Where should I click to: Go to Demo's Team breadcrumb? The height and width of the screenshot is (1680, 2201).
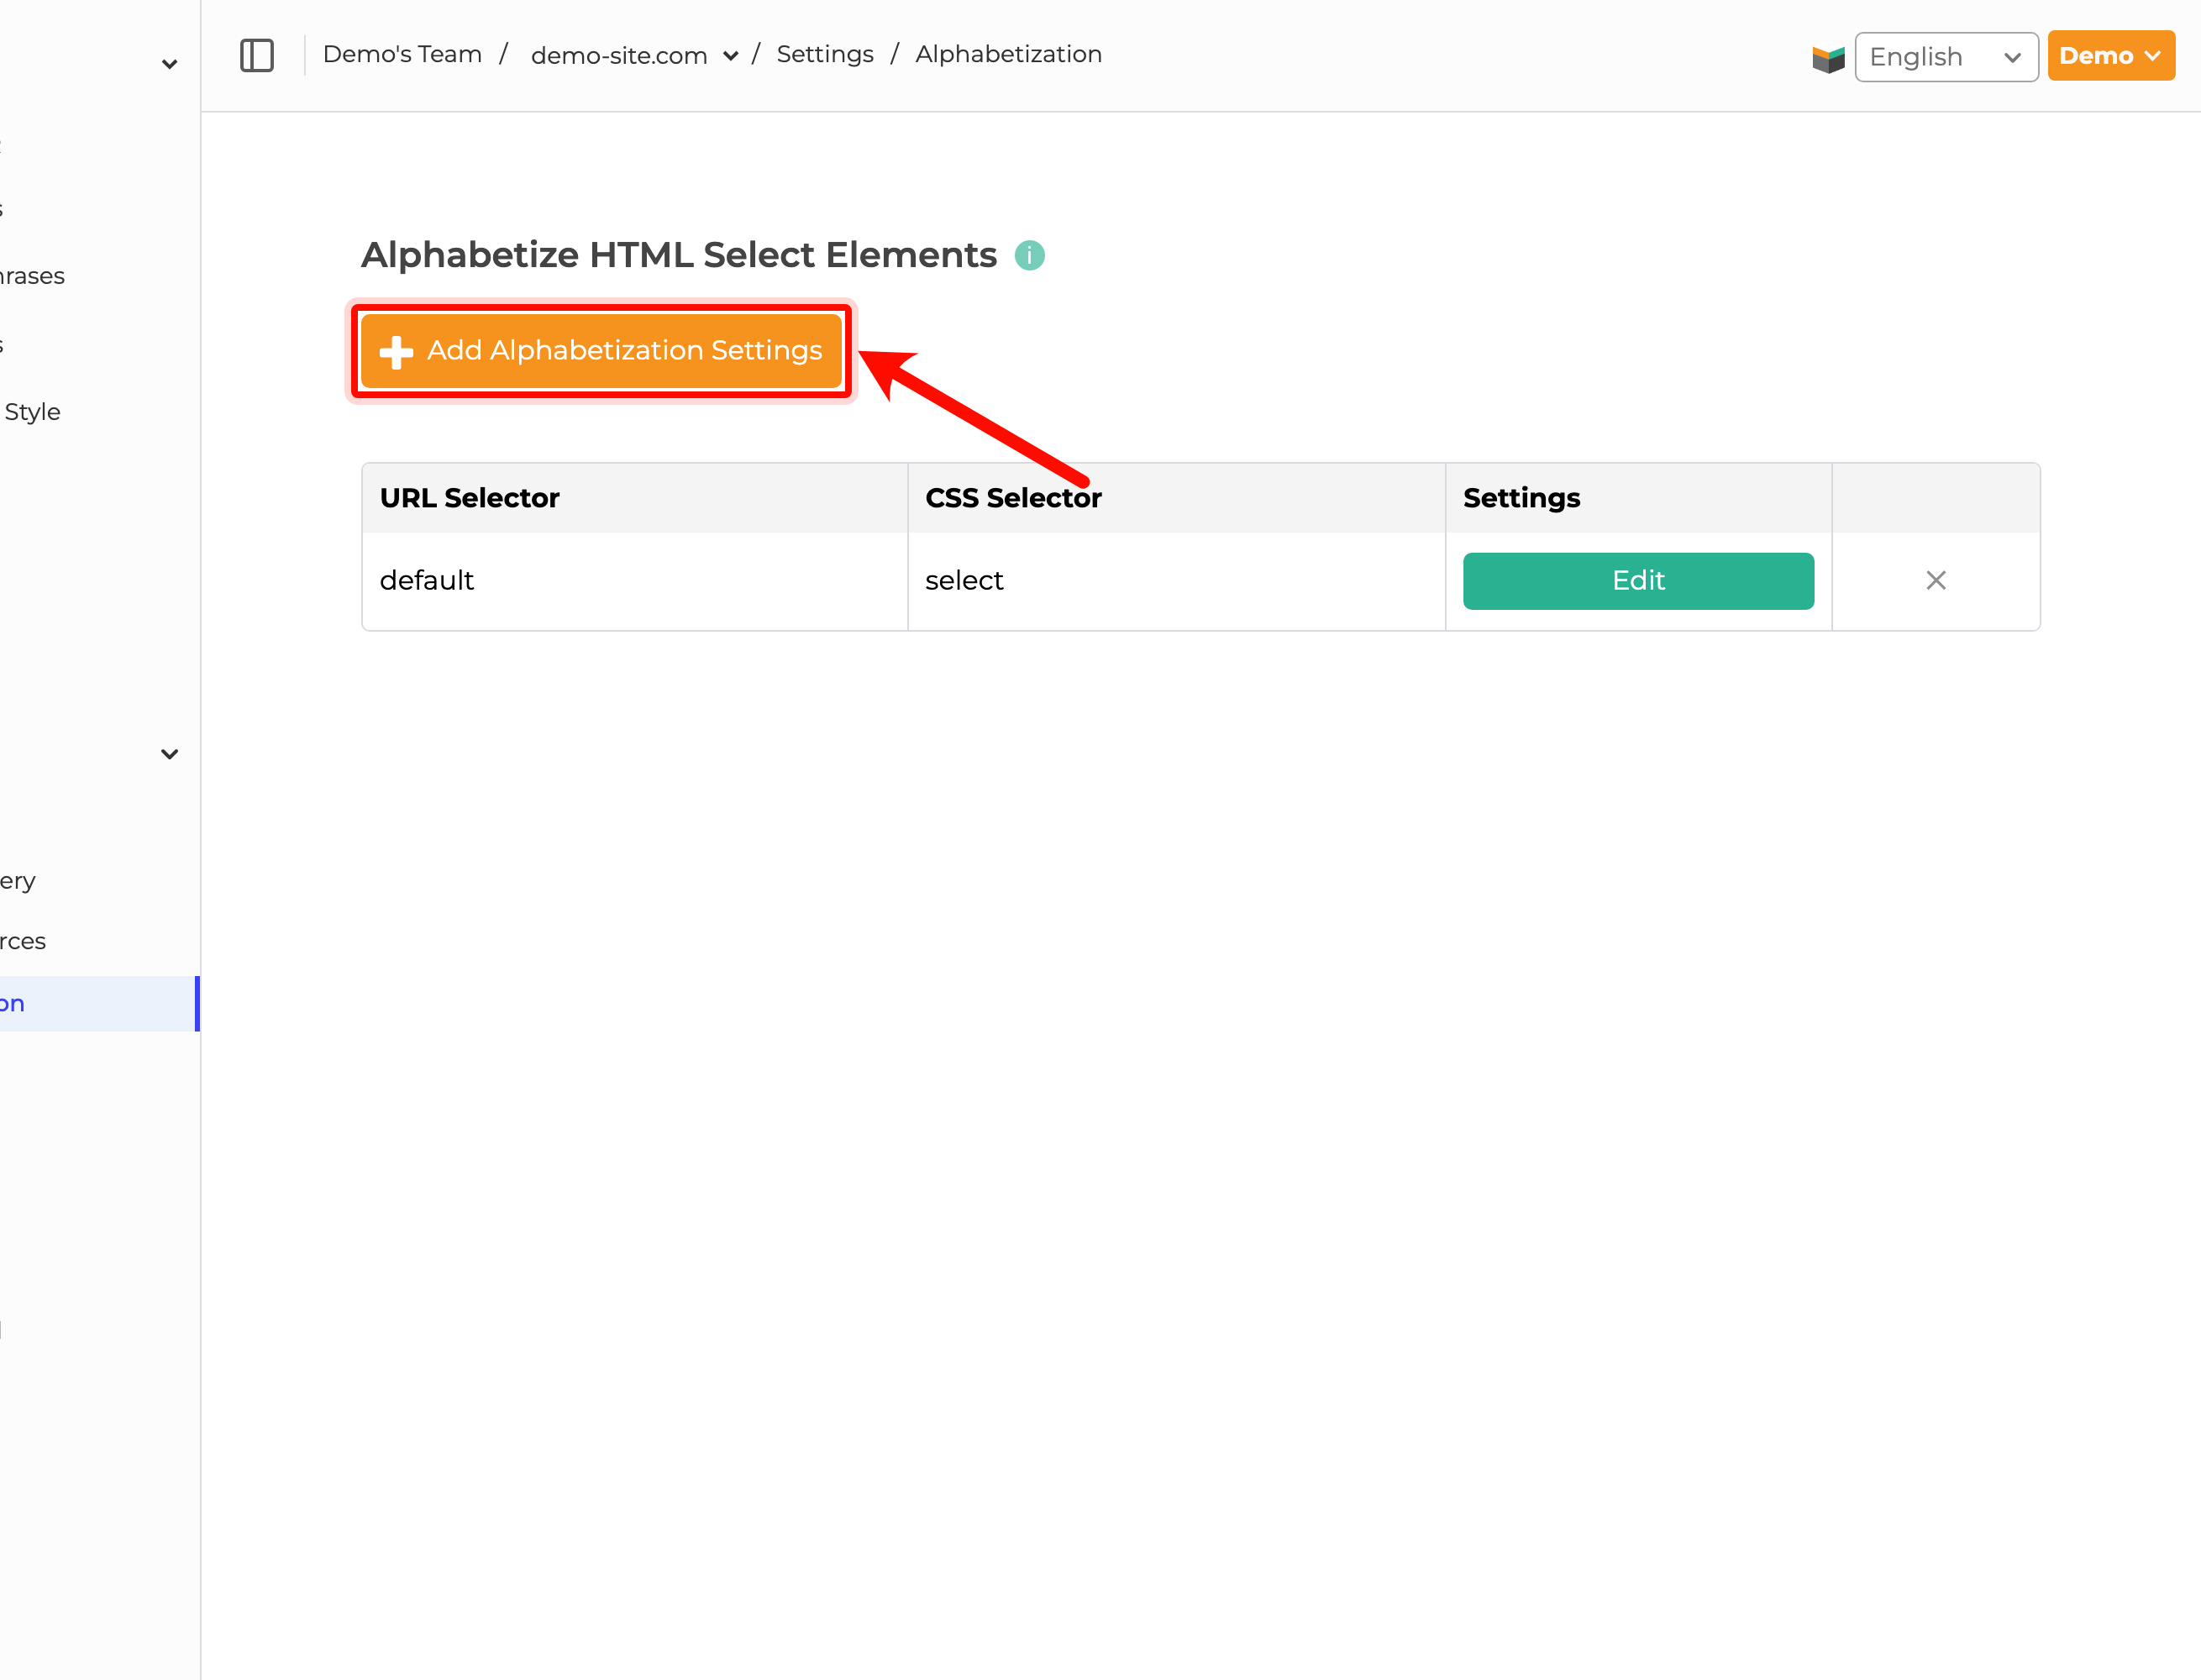[402, 54]
